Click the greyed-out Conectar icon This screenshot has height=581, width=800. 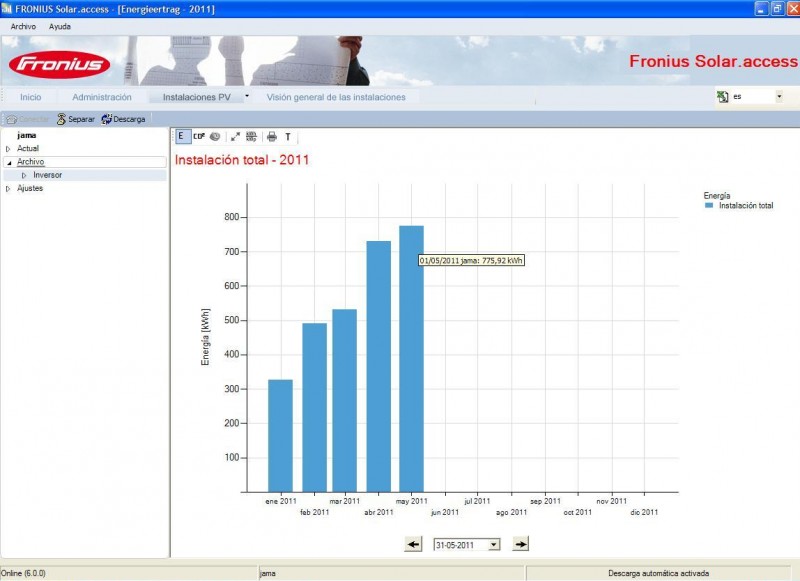point(11,119)
